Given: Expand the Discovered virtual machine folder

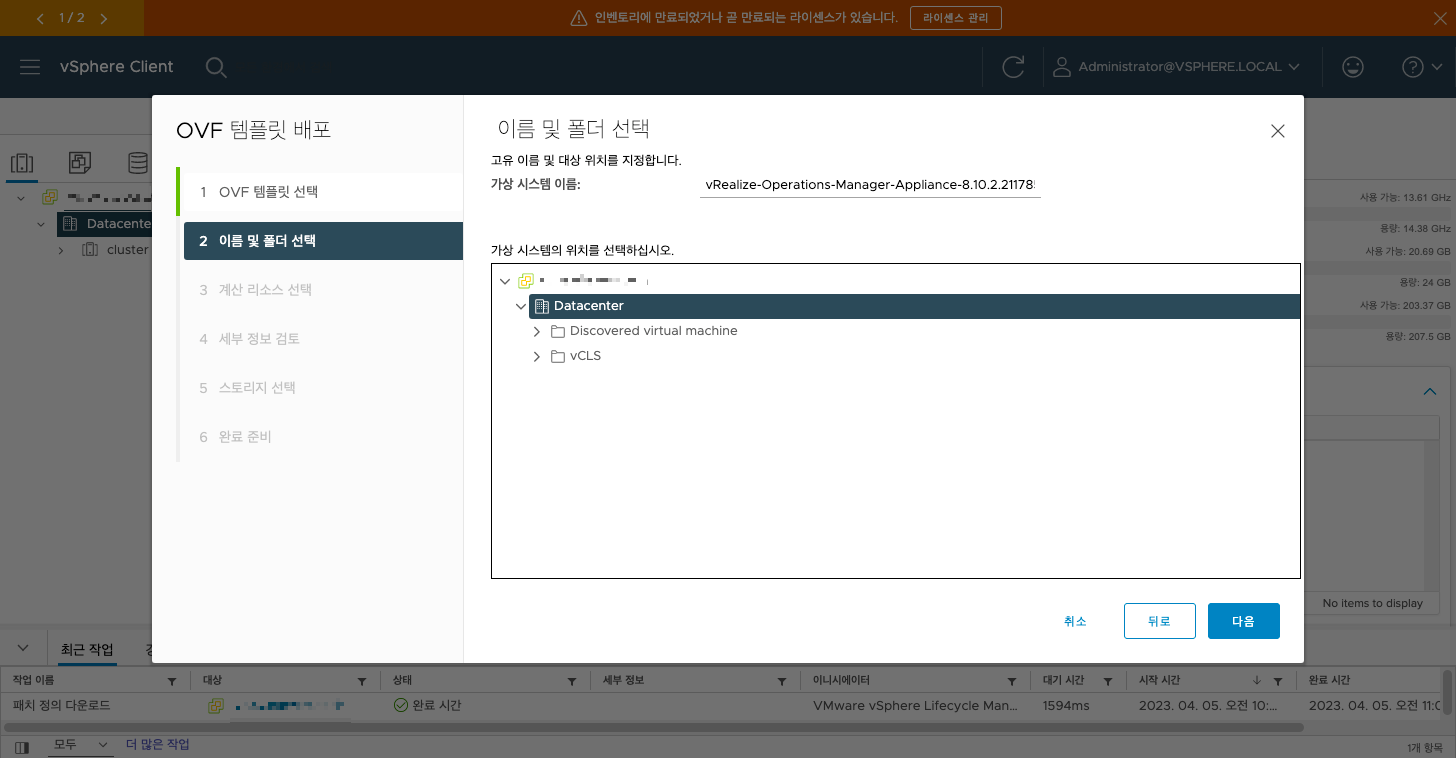Looking at the screenshot, I should pyautogui.click(x=537, y=331).
